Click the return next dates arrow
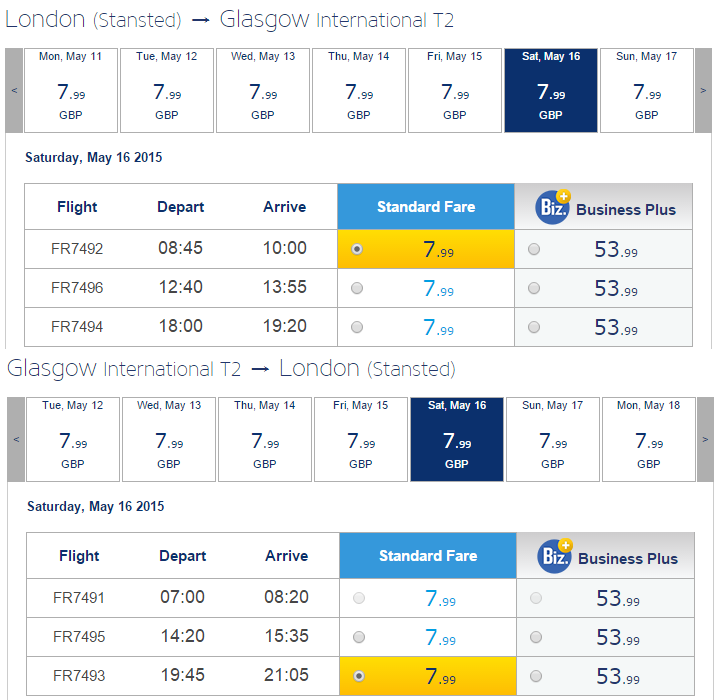 click(705, 439)
